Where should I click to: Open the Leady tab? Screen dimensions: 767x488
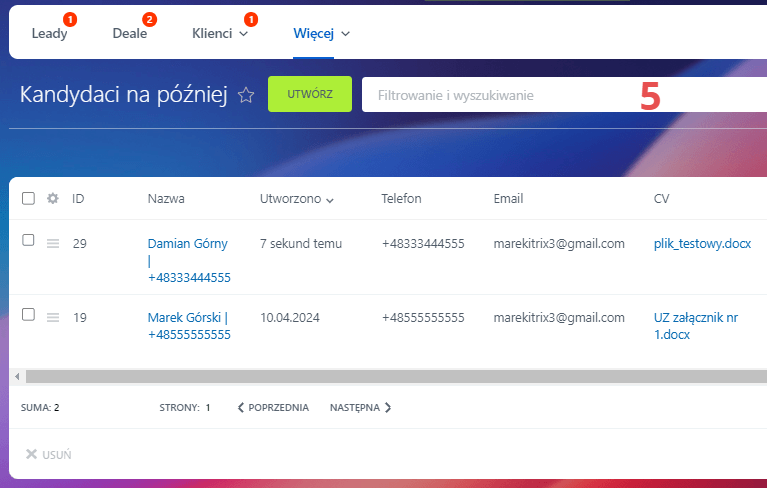point(49,33)
